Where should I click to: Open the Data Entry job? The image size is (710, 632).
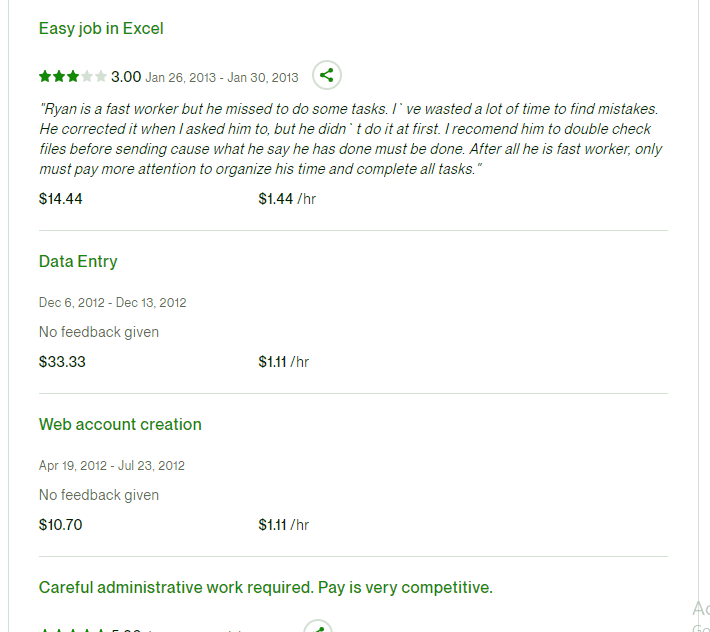pyautogui.click(x=78, y=261)
